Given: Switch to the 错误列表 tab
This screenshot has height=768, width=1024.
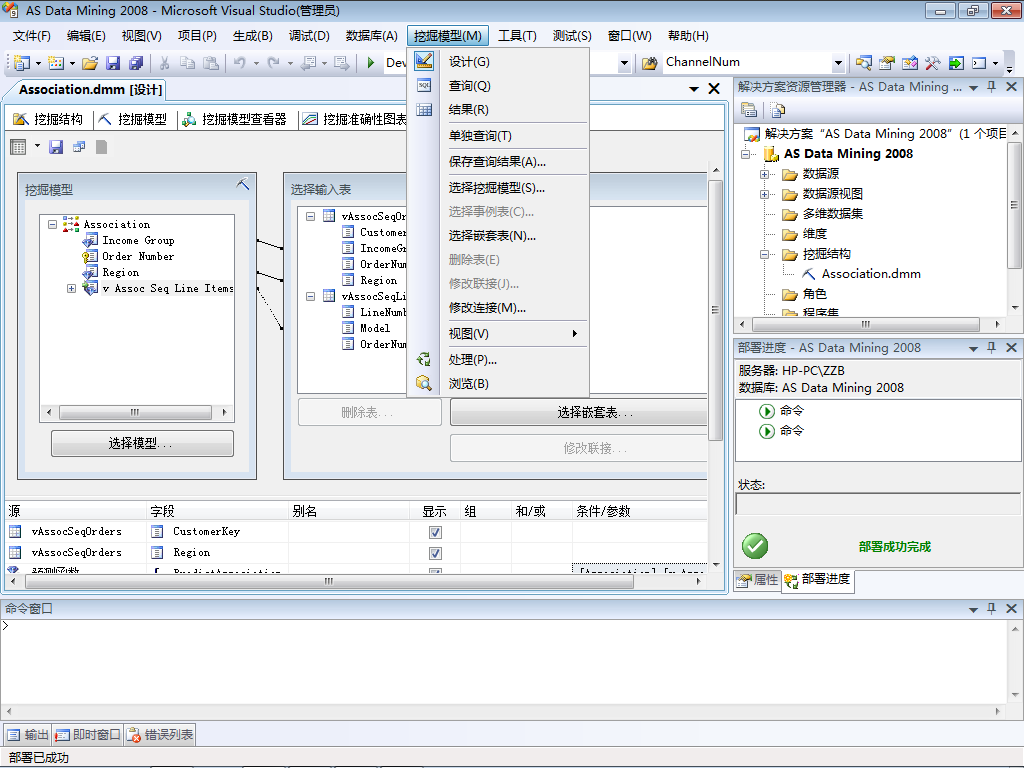Looking at the screenshot, I should point(161,735).
